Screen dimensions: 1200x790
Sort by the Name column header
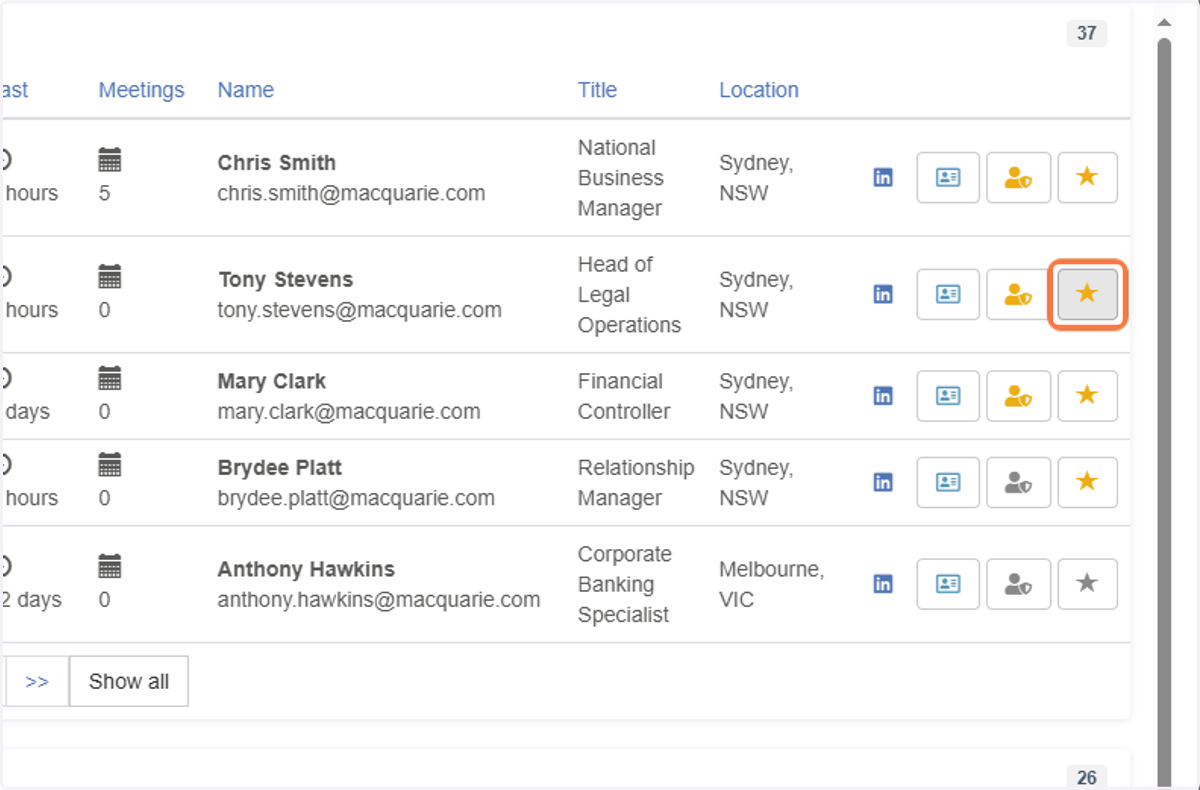(246, 90)
